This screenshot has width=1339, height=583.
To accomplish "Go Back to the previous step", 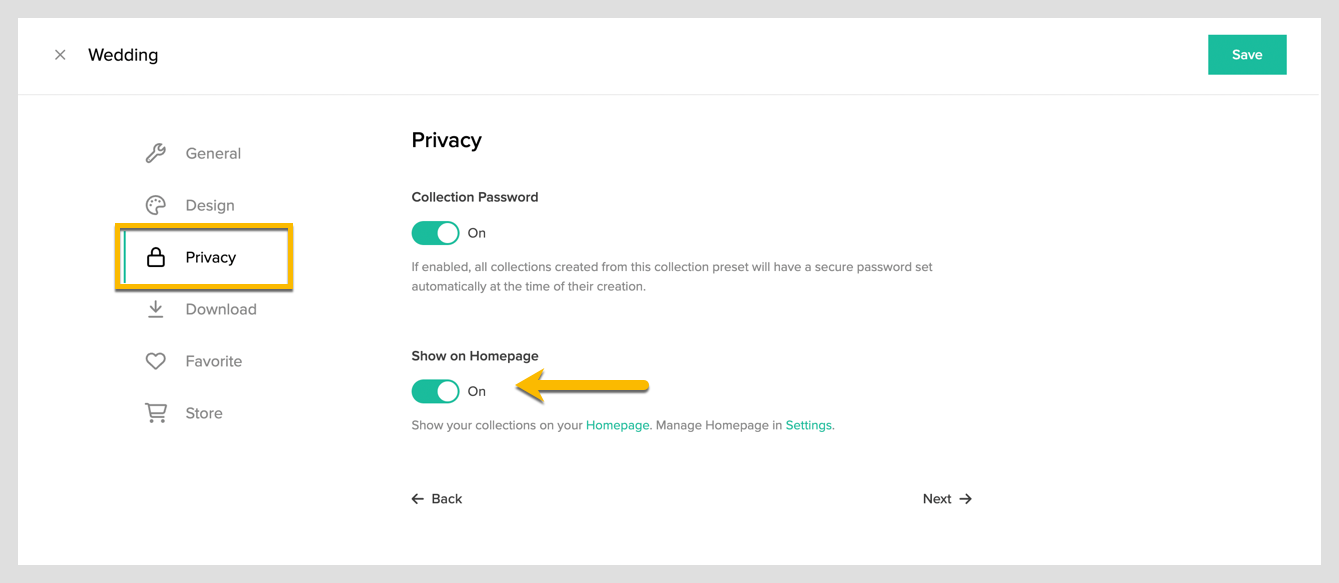I will point(437,499).
